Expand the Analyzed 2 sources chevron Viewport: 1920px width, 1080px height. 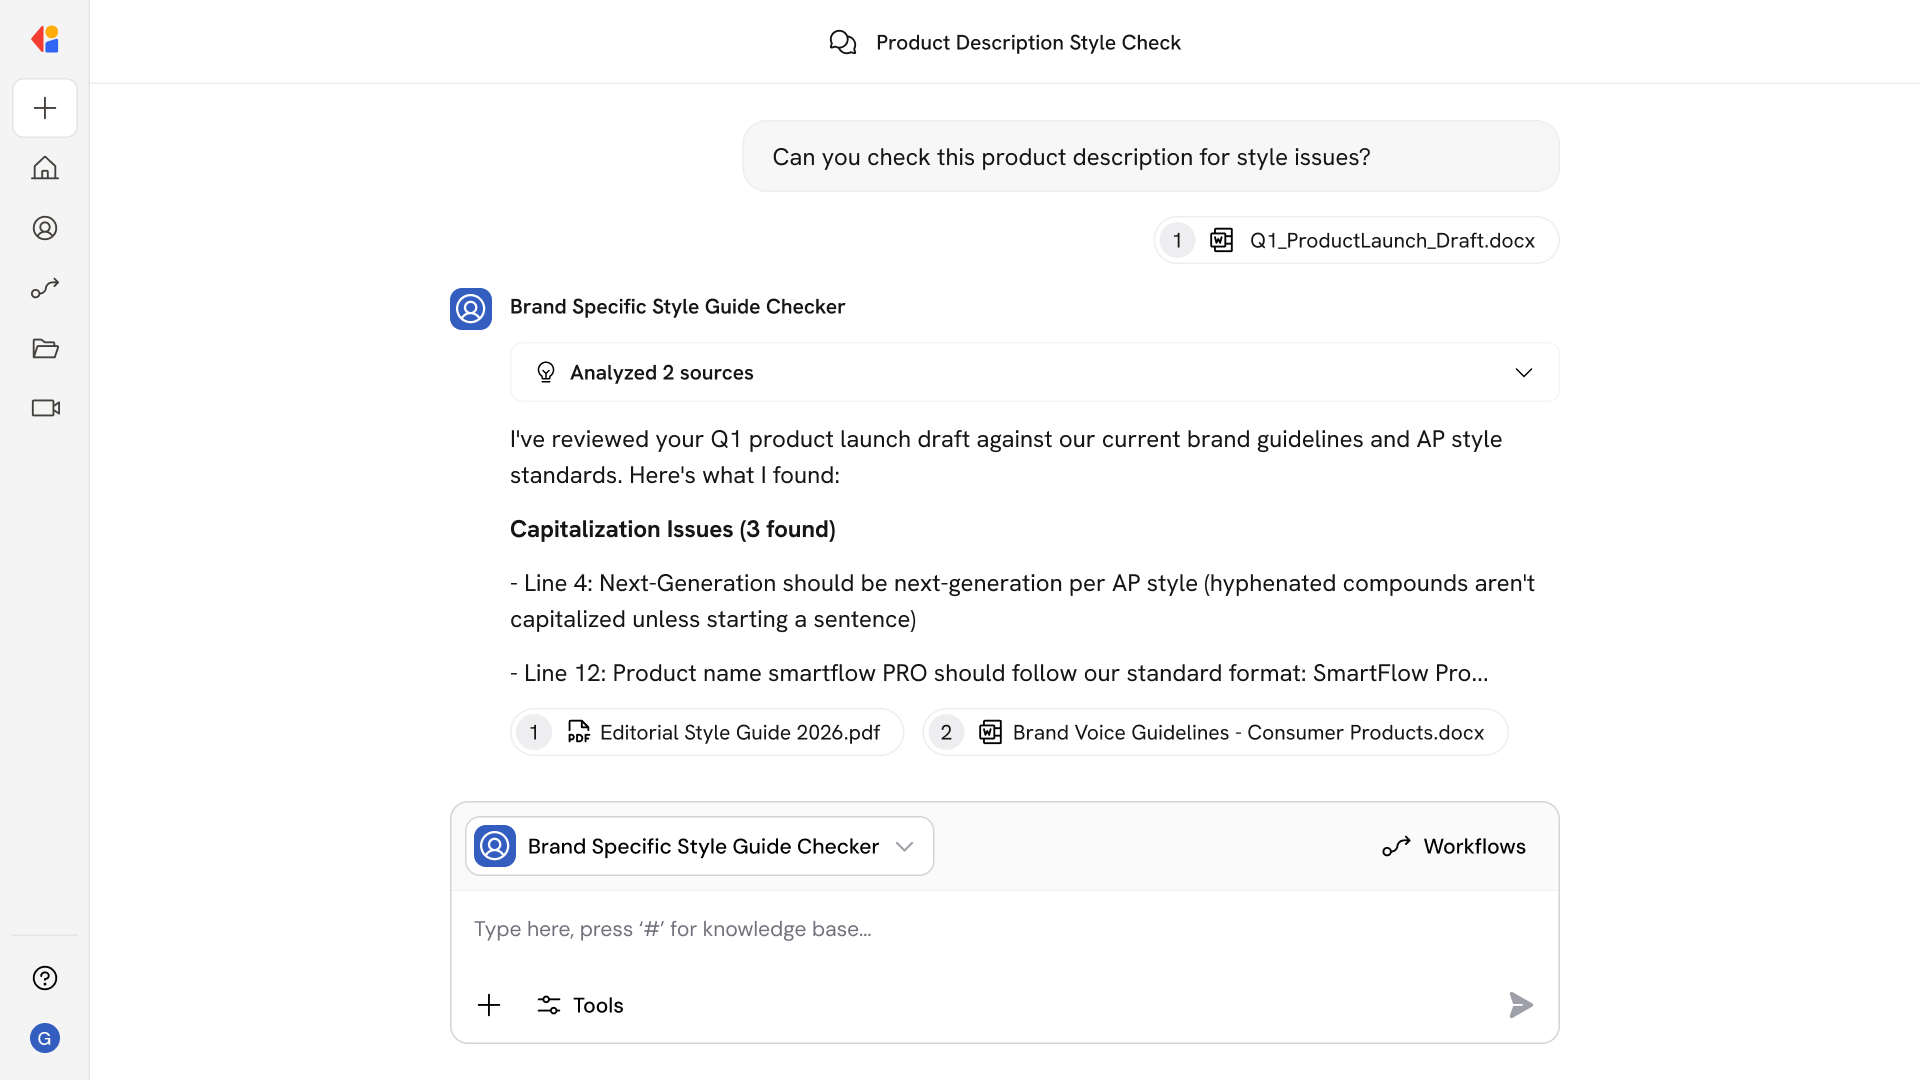tap(1523, 373)
